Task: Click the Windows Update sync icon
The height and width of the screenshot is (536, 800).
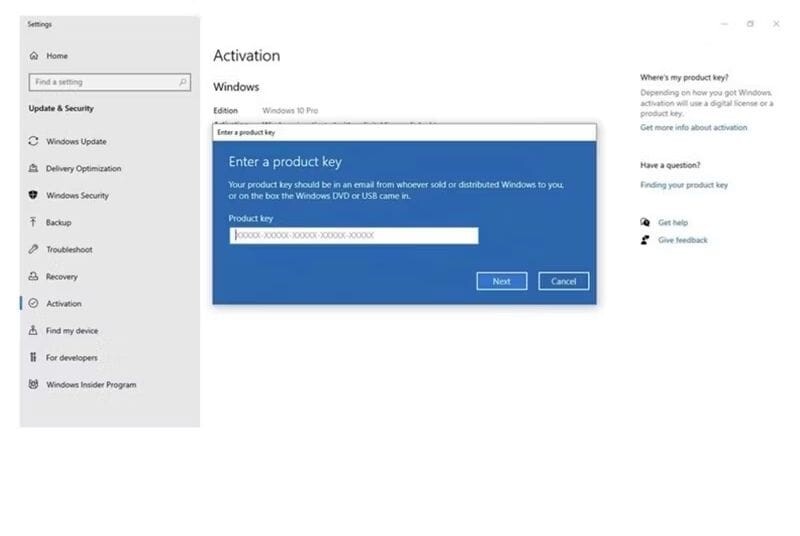Action: [34, 141]
